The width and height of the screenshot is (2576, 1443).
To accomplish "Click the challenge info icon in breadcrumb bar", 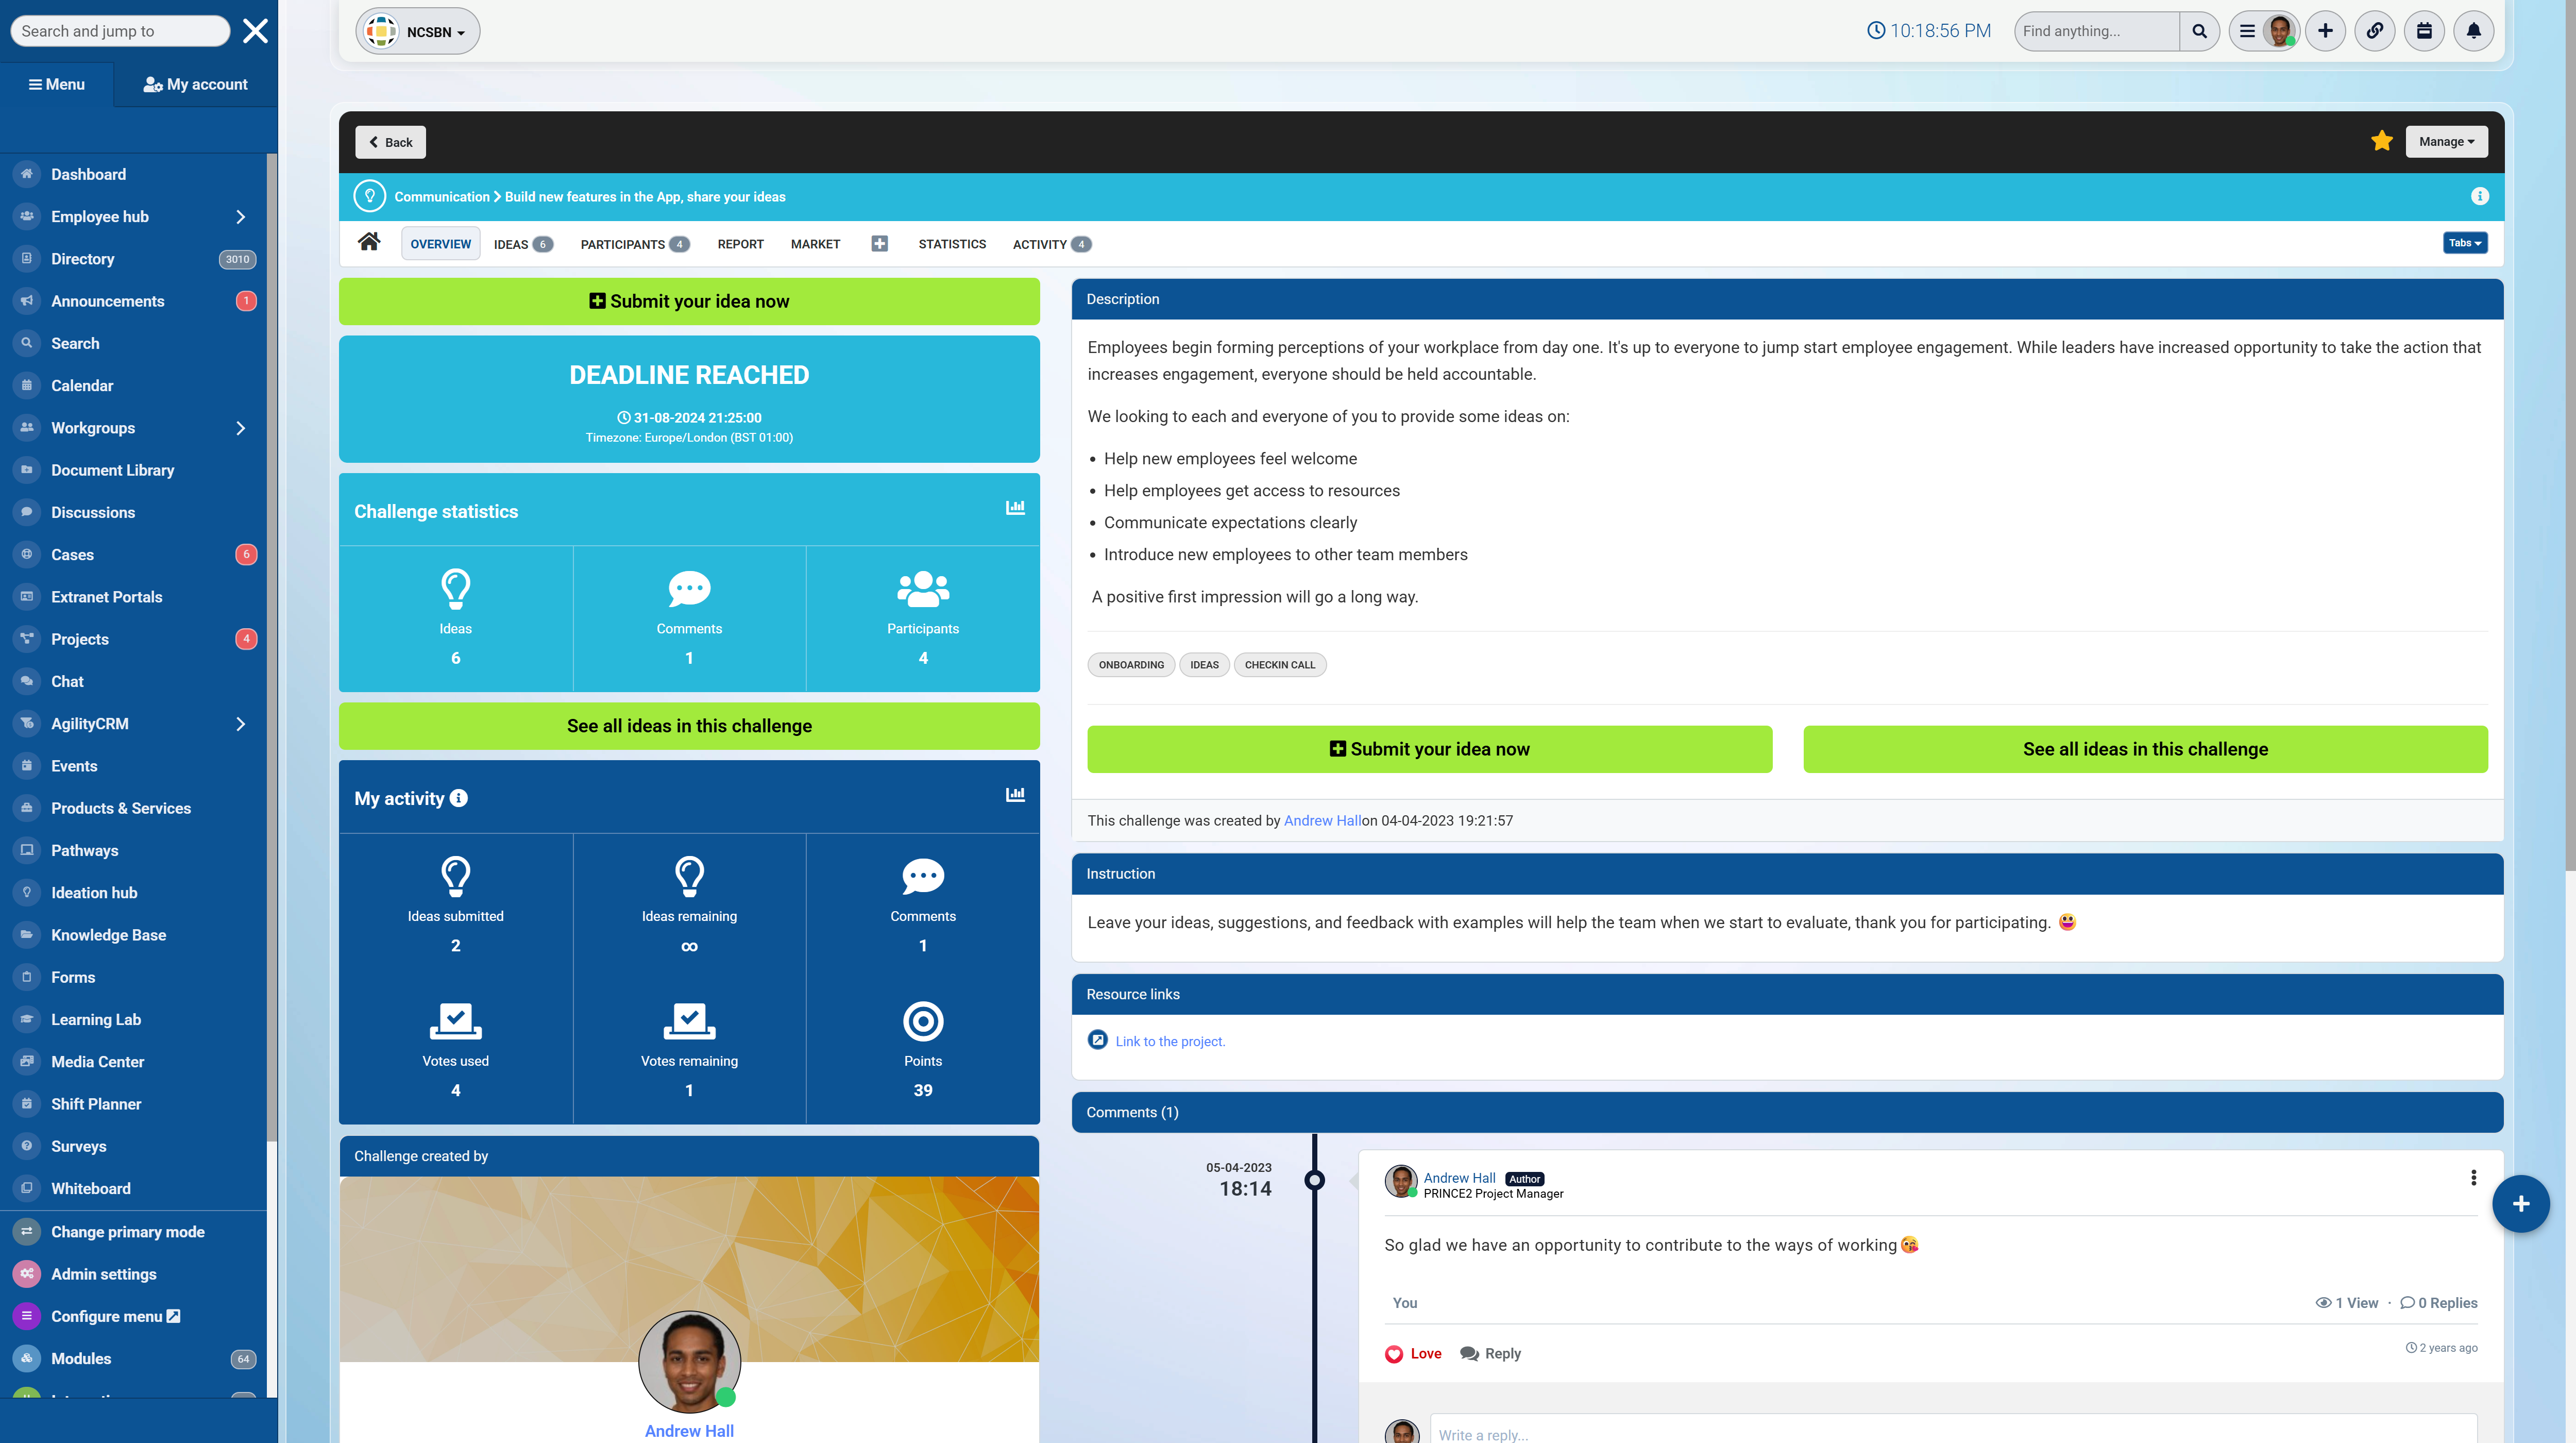I will (x=2479, y=197).
